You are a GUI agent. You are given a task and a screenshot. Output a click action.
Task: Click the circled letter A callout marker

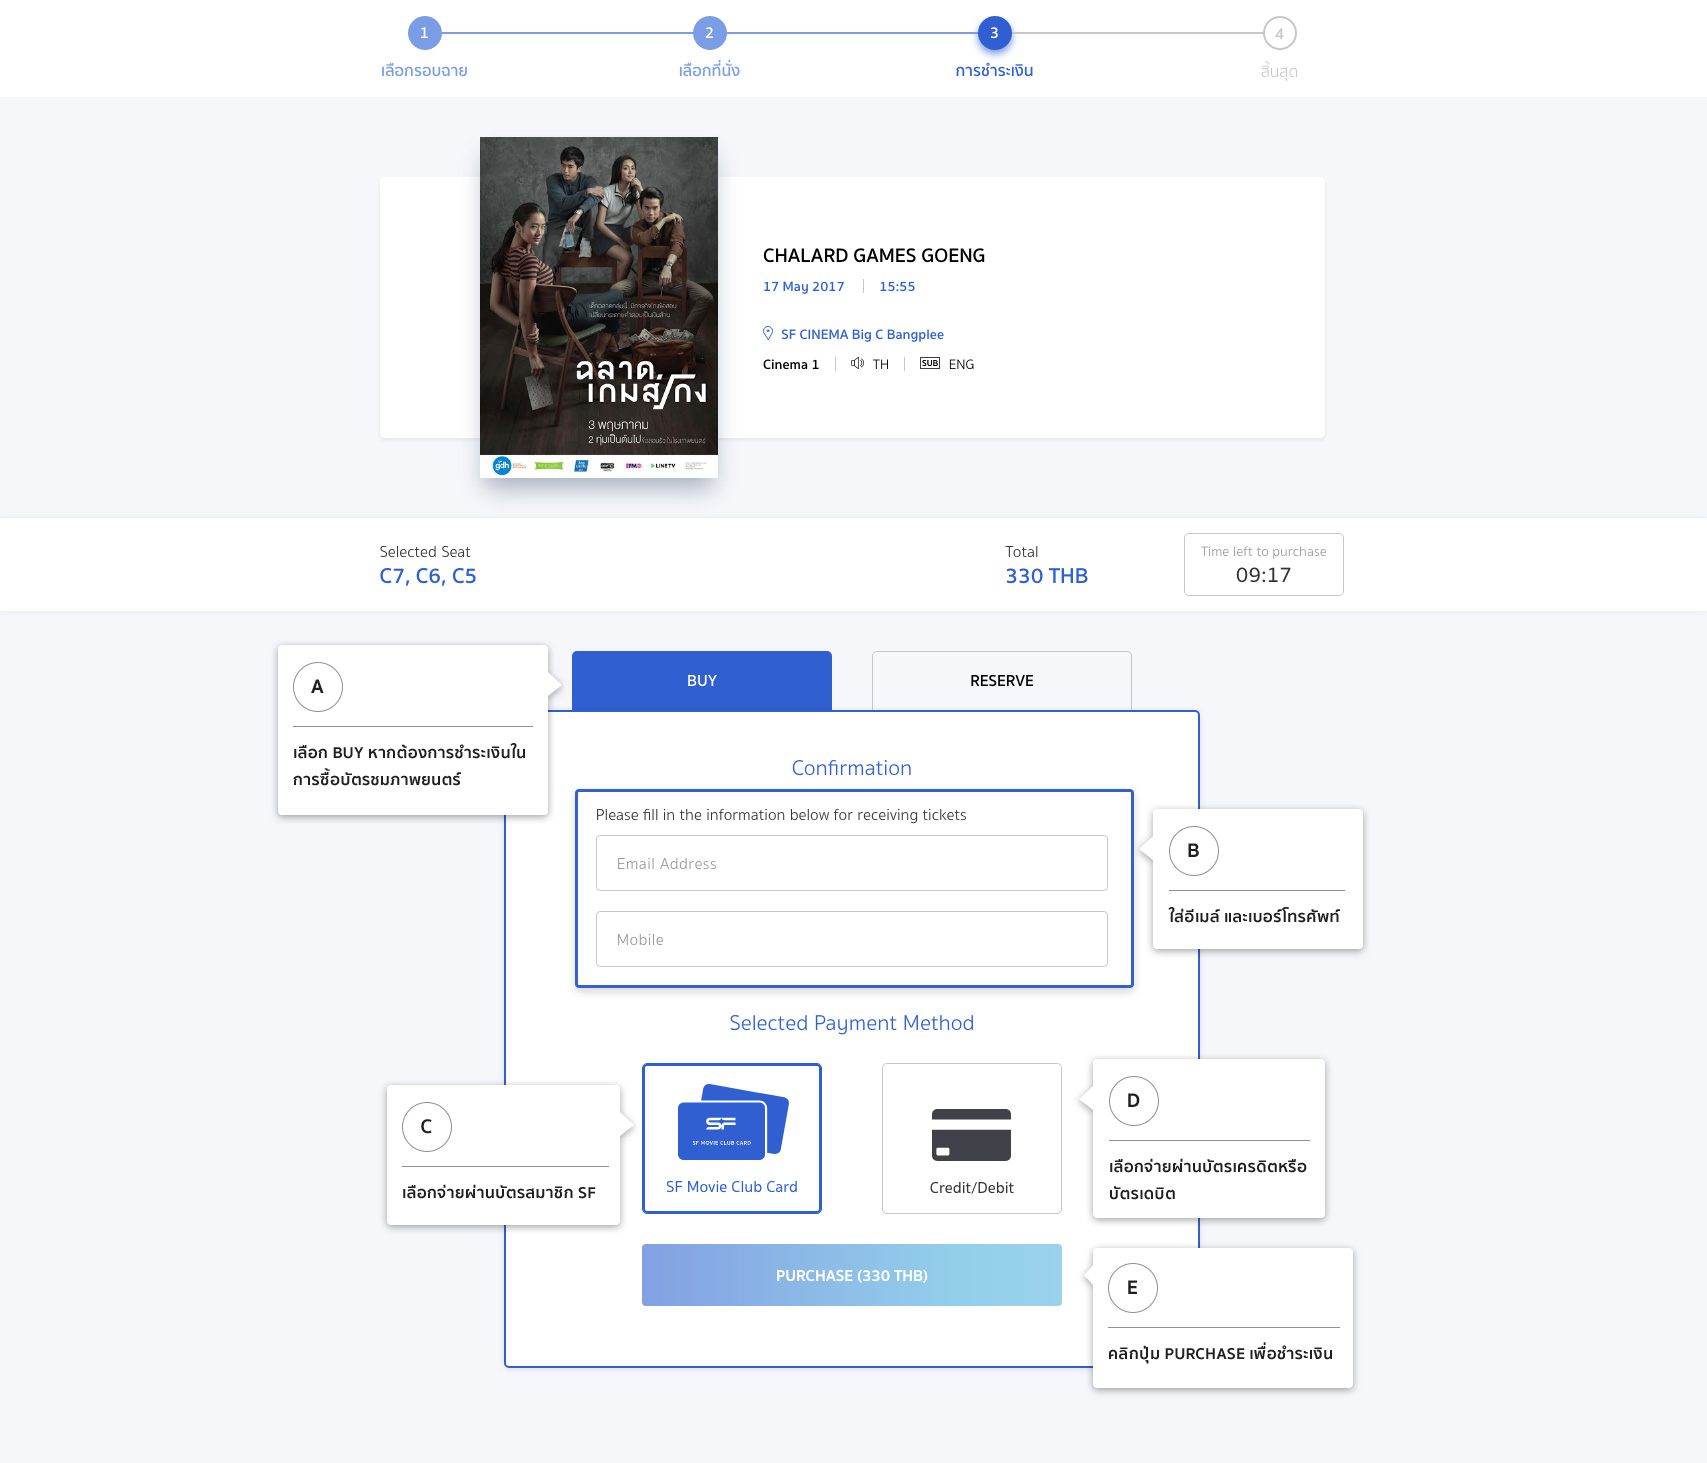tap(318, 687)
